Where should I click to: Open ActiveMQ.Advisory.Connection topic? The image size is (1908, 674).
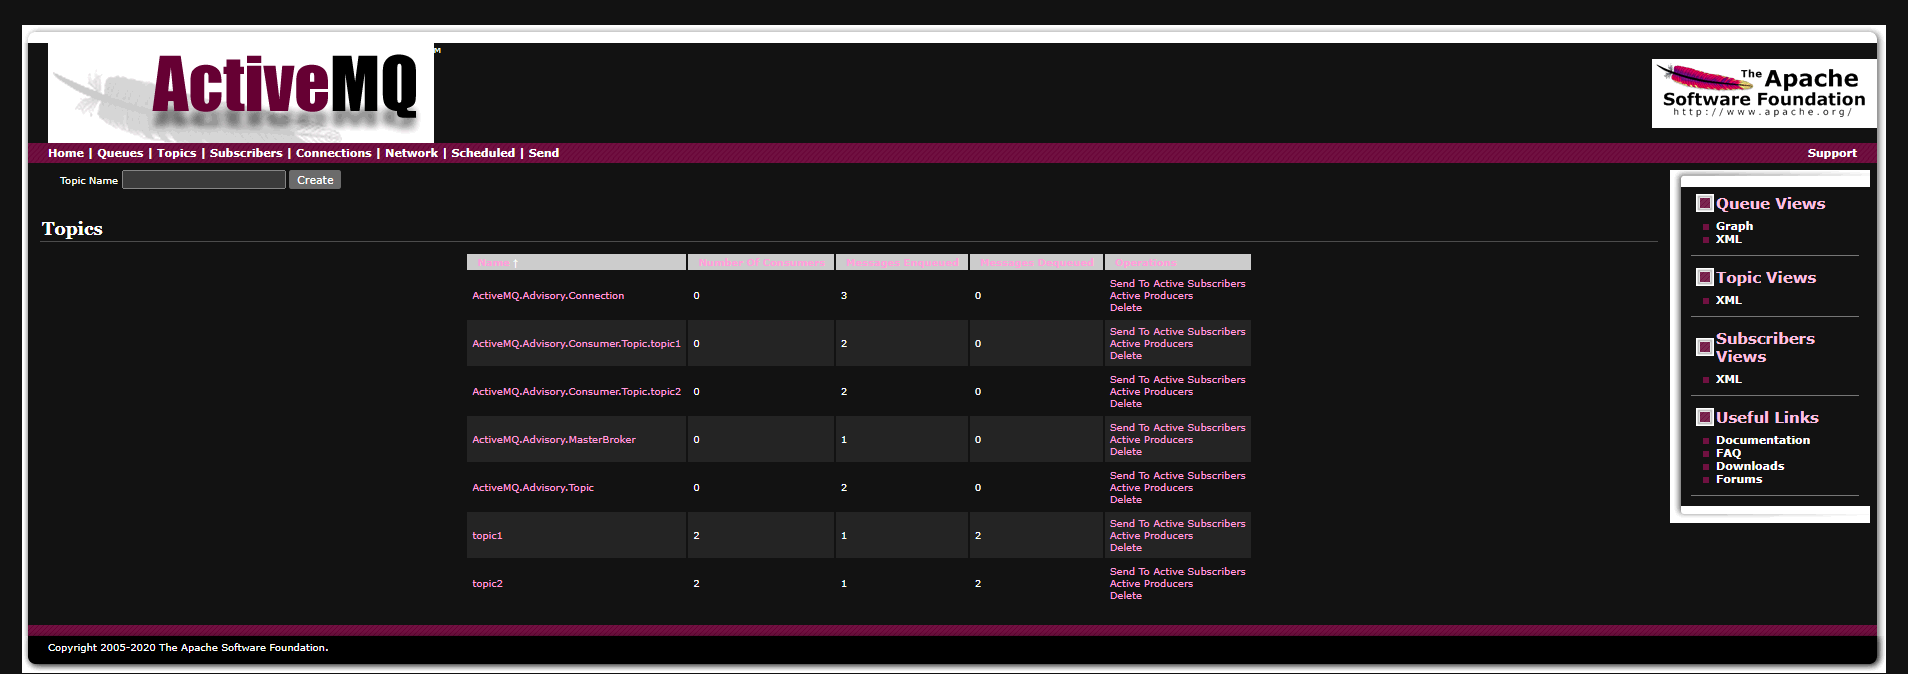click(x=548, y=296)
